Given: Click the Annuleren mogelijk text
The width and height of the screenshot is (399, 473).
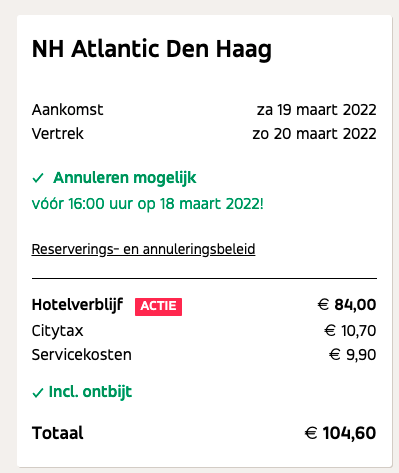Looking at the screenshot, I should pos(125,178).
